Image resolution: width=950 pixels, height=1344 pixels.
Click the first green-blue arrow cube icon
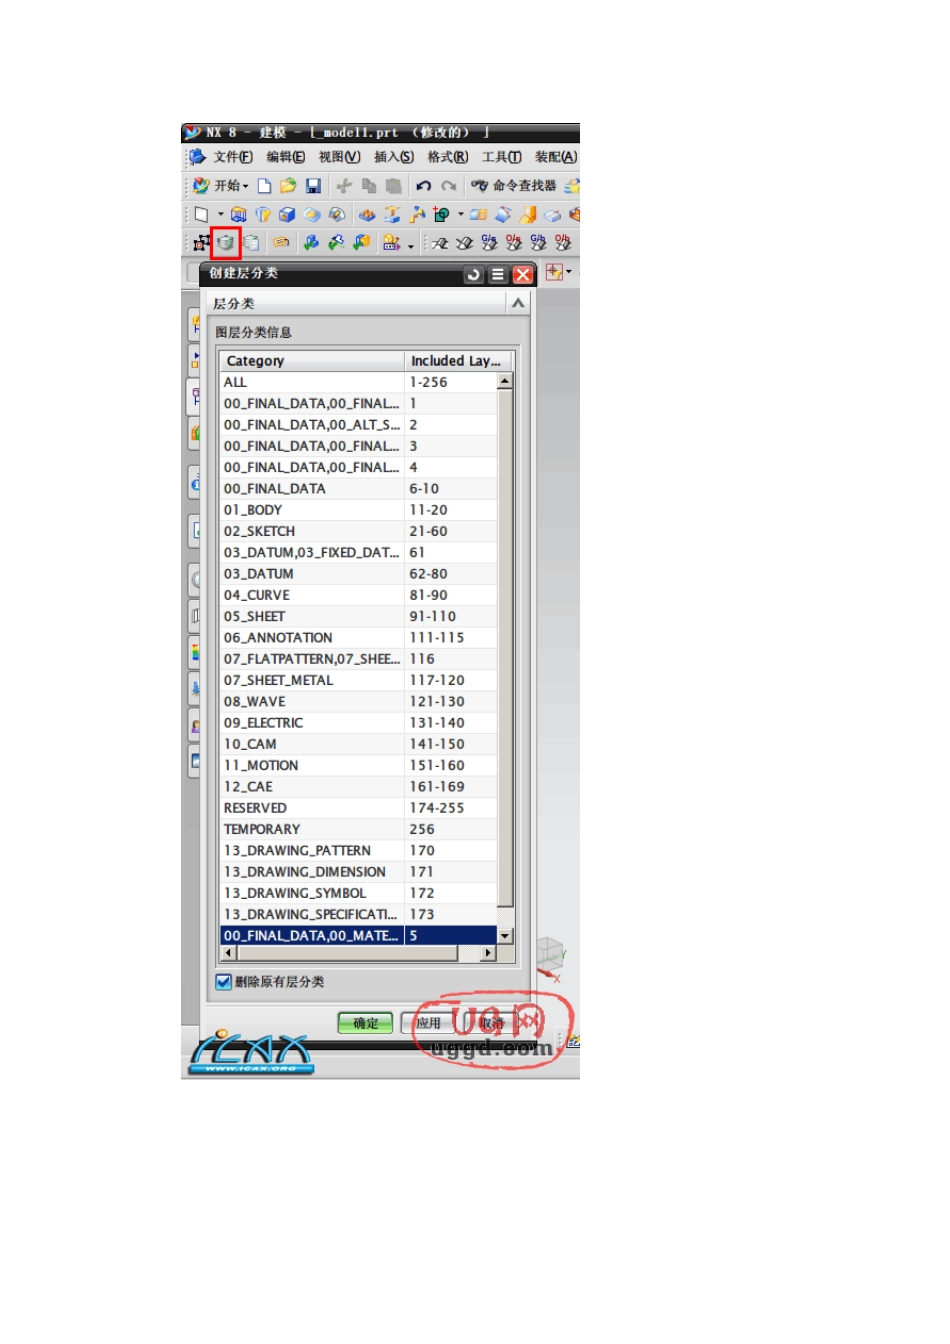click(311, 243)
